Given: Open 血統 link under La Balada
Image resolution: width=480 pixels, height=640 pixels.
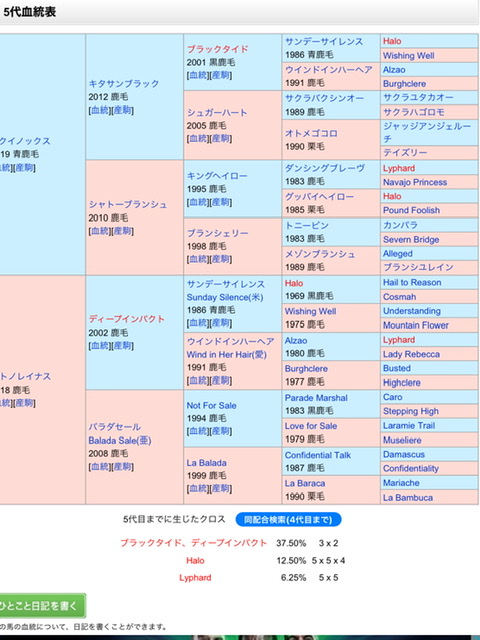Looking at the screenshot, I should click(x=198, y=489).
